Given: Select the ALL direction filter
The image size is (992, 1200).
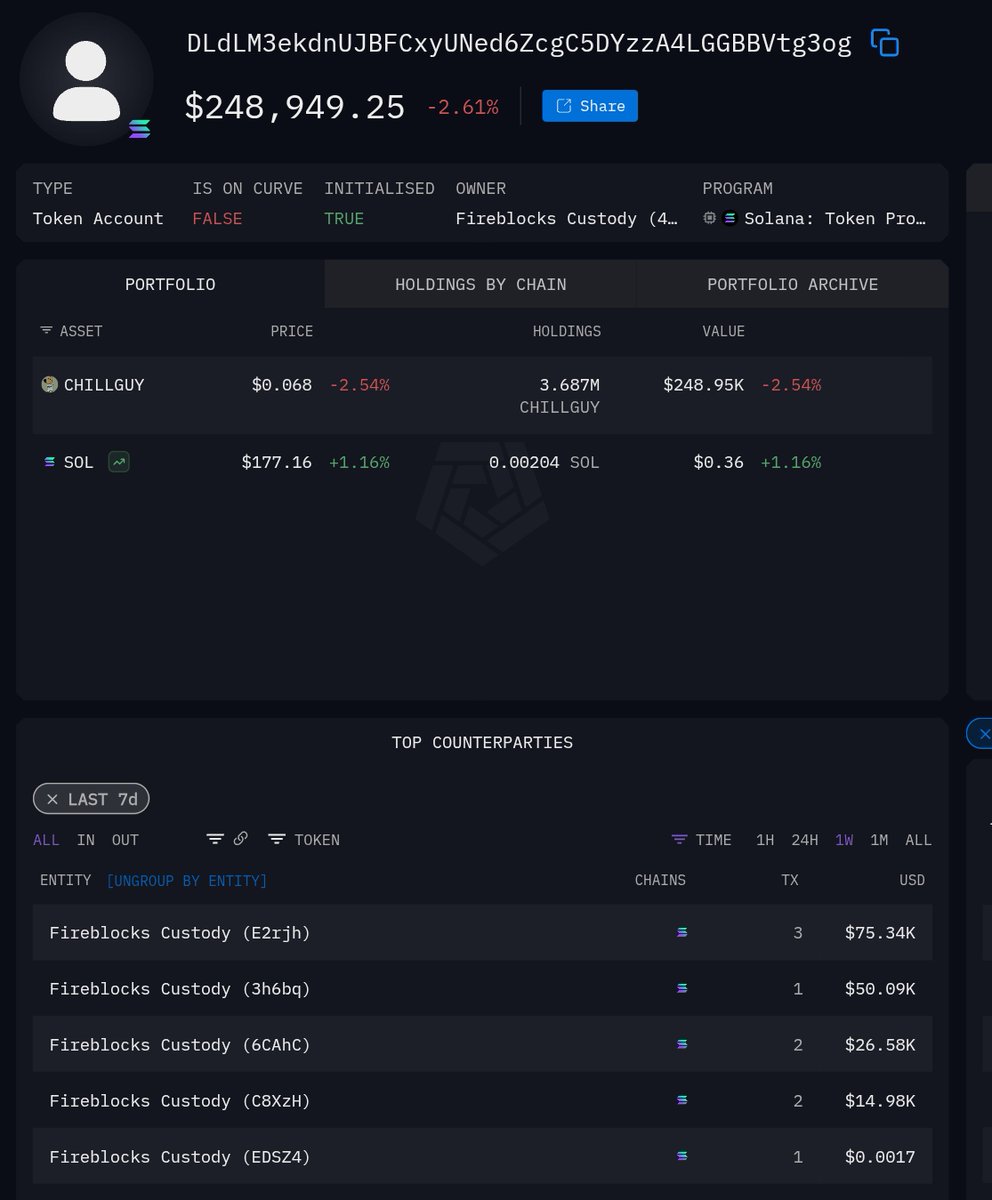Looking at the screenshot, I should point(46,840).
